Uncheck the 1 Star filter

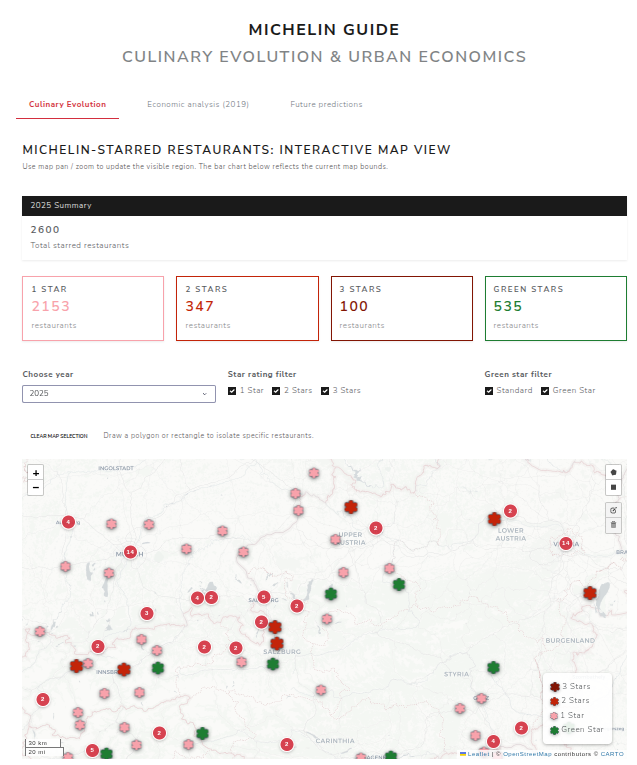click(232, 391)
